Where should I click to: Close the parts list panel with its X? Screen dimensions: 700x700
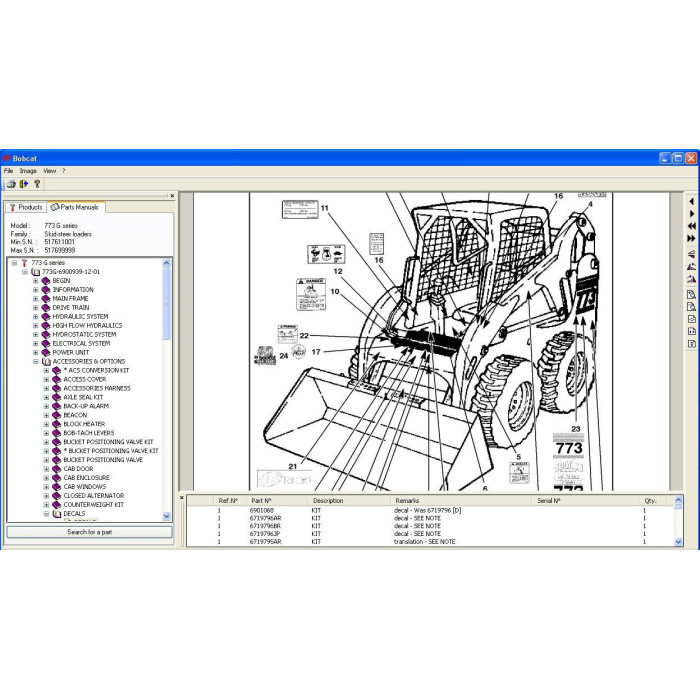pos(182,497)
